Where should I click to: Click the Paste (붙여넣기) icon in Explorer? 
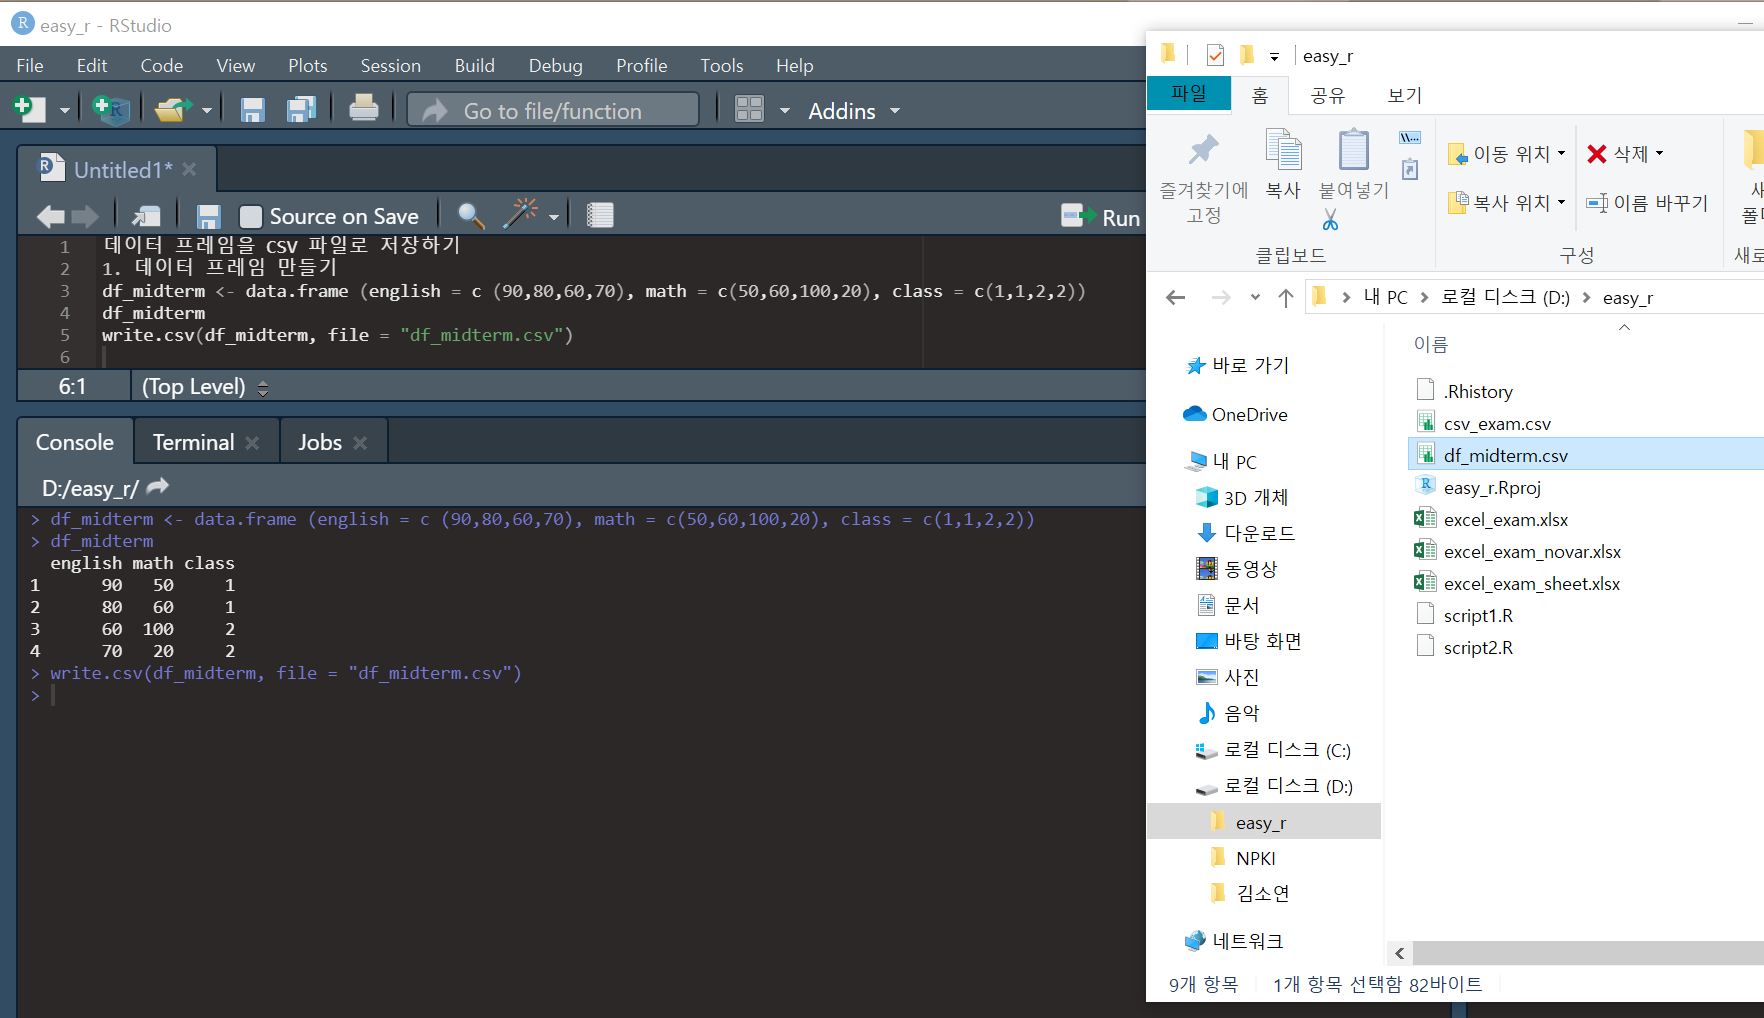pyautogui.click(x=1354, y=150)
